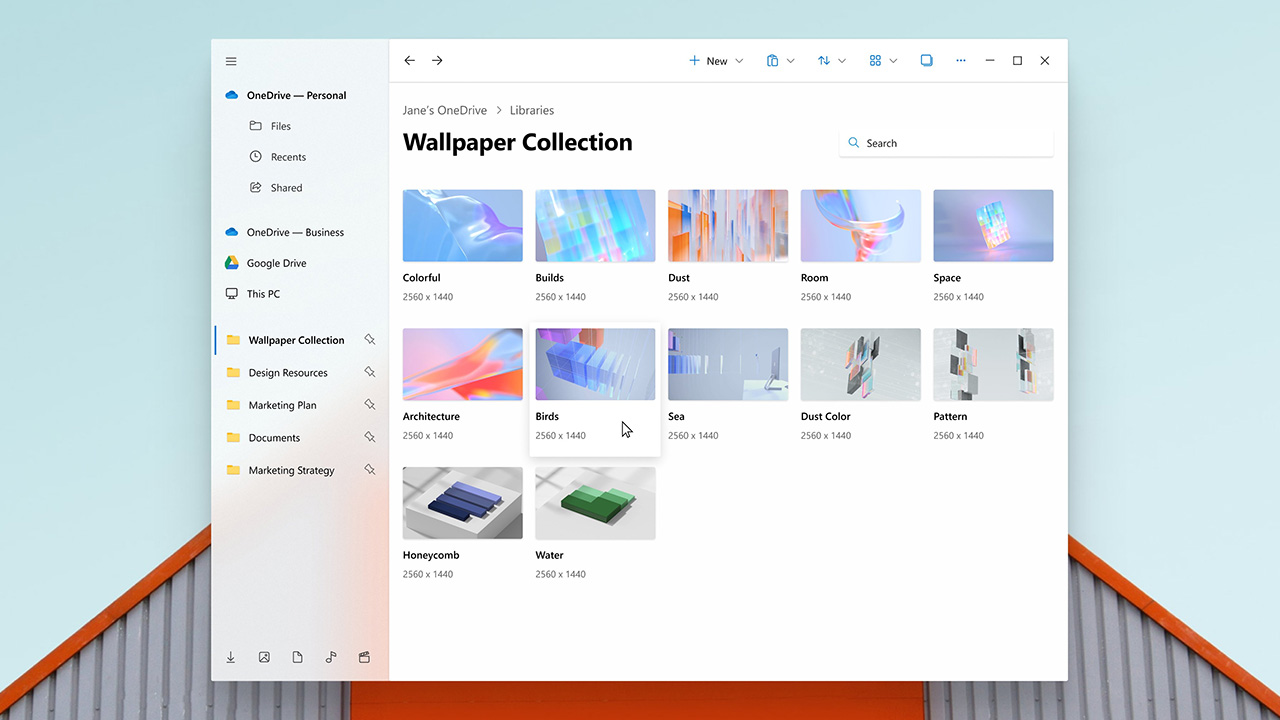
Task: Unpin Wallpaper Collection from sidebar
Action: pos(369,340)
